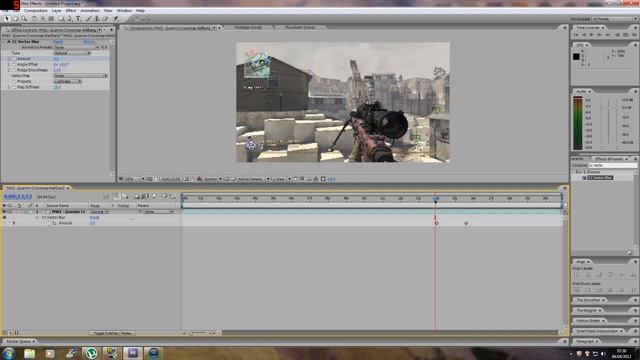Viewport: 640px width, 360px height.
Task: Select the Pan Behind tool
Action: (51, 18)
